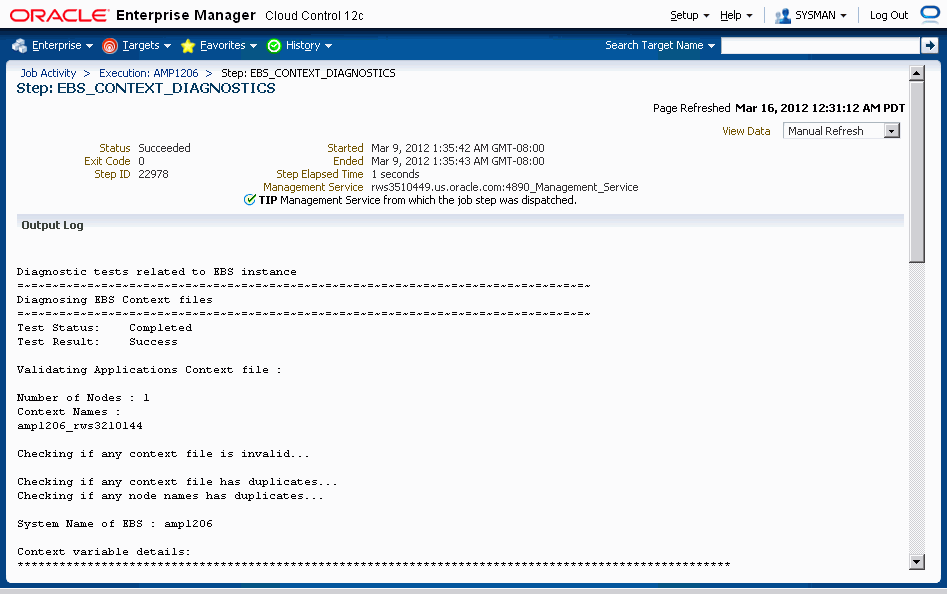Click the Log Out link
947x594 pixels.
click(x=888, y=15)
